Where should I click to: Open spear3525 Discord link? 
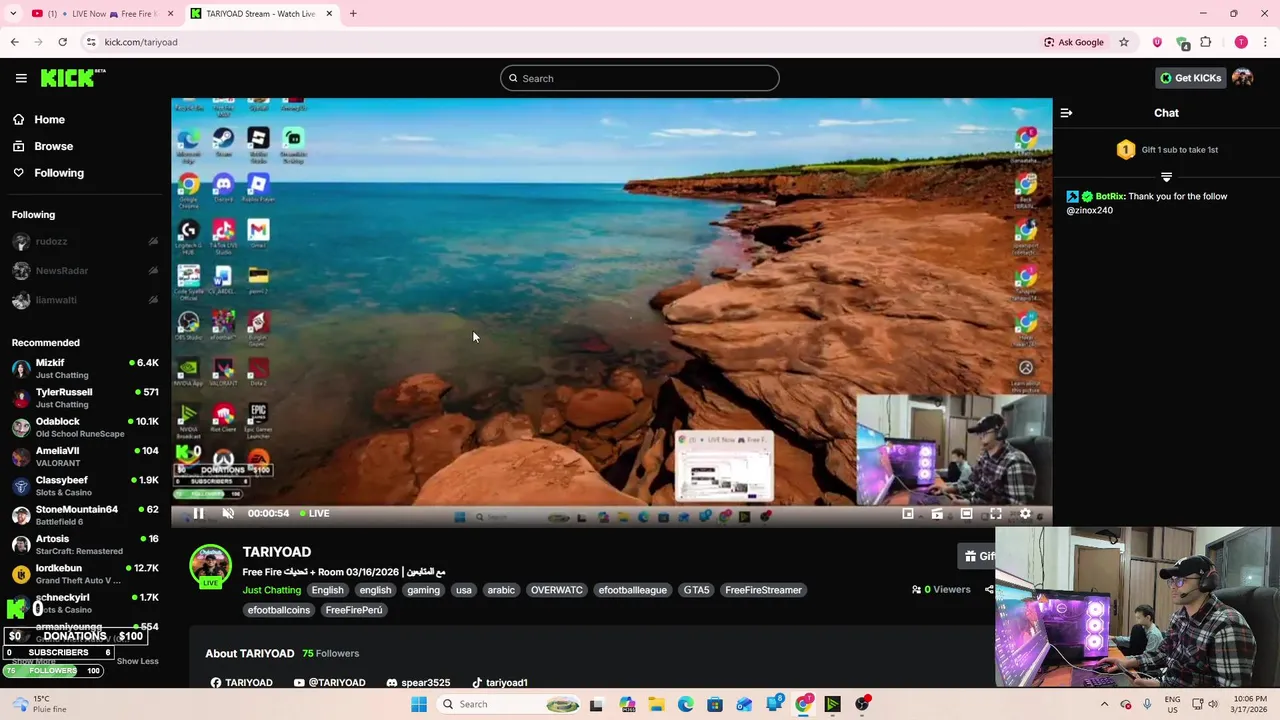418,682
